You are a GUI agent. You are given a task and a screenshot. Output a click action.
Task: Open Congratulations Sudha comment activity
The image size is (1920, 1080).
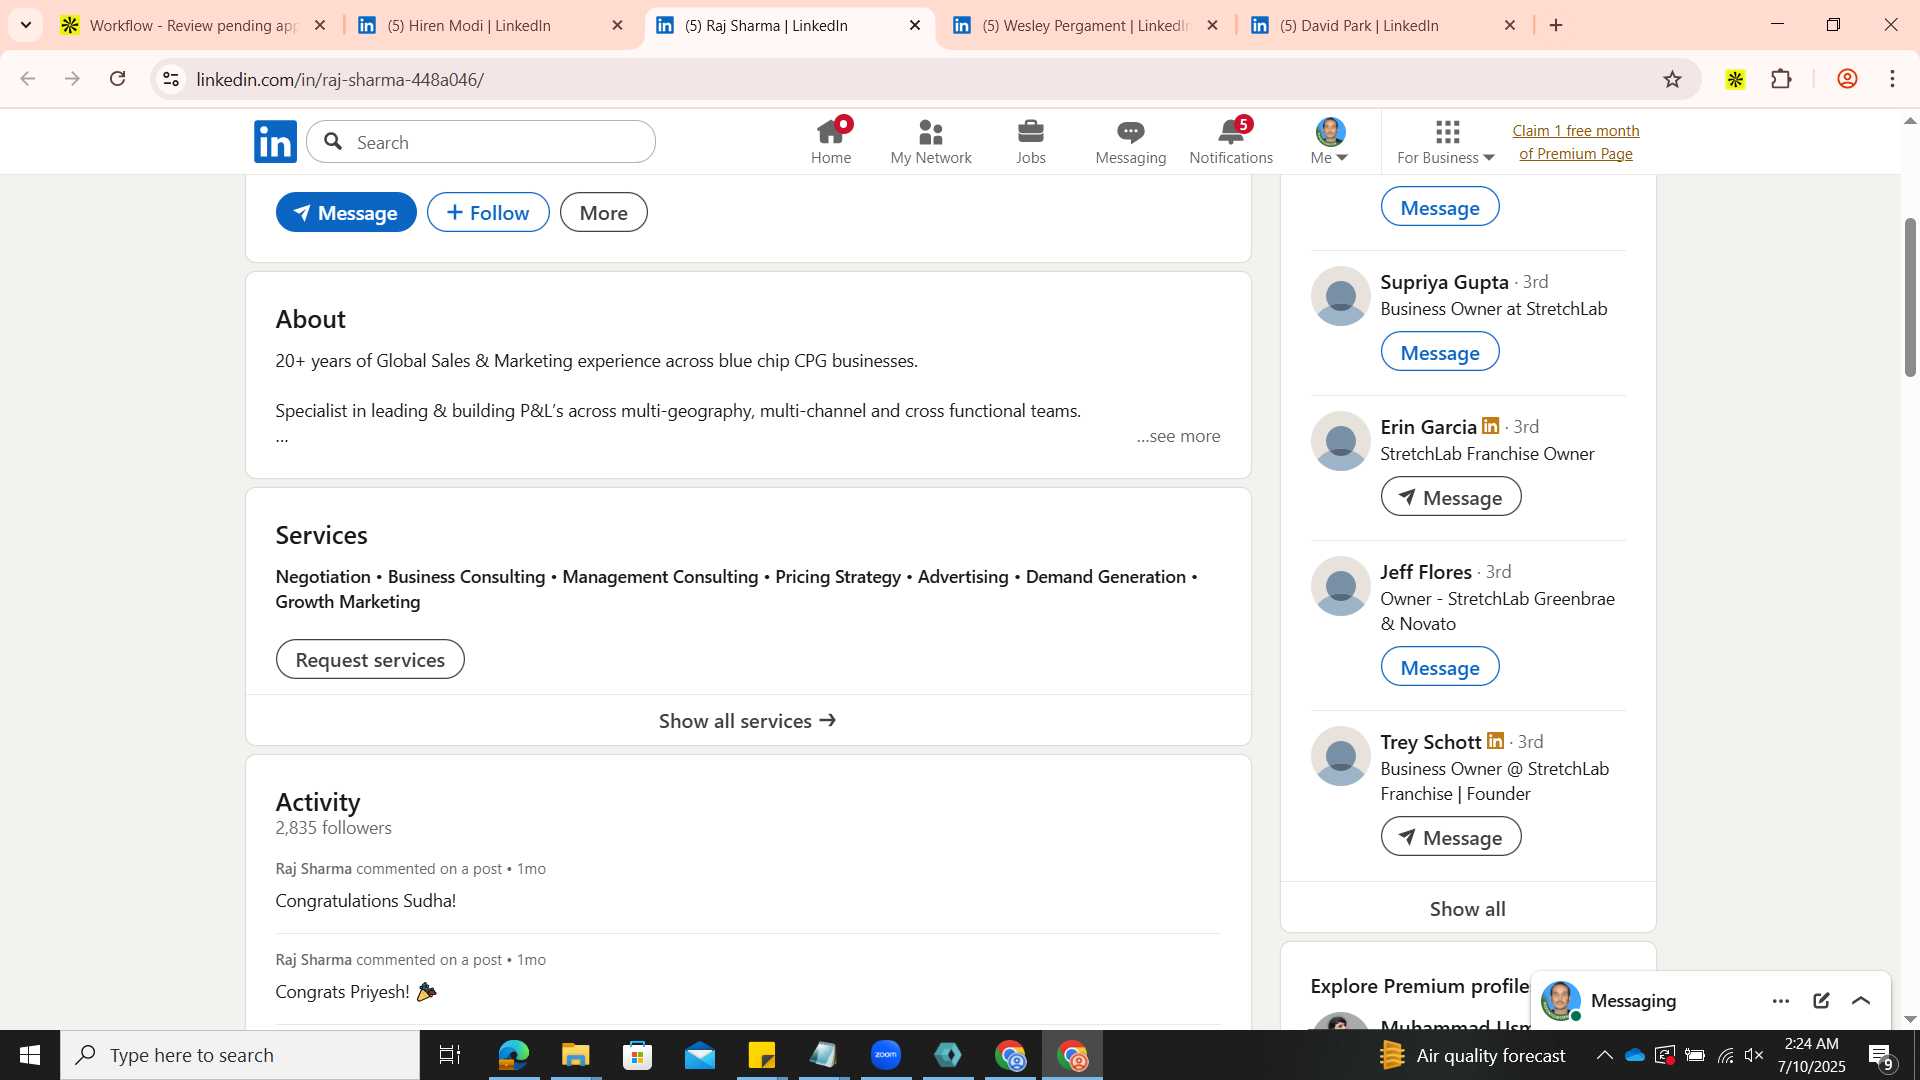pos(366,901)
